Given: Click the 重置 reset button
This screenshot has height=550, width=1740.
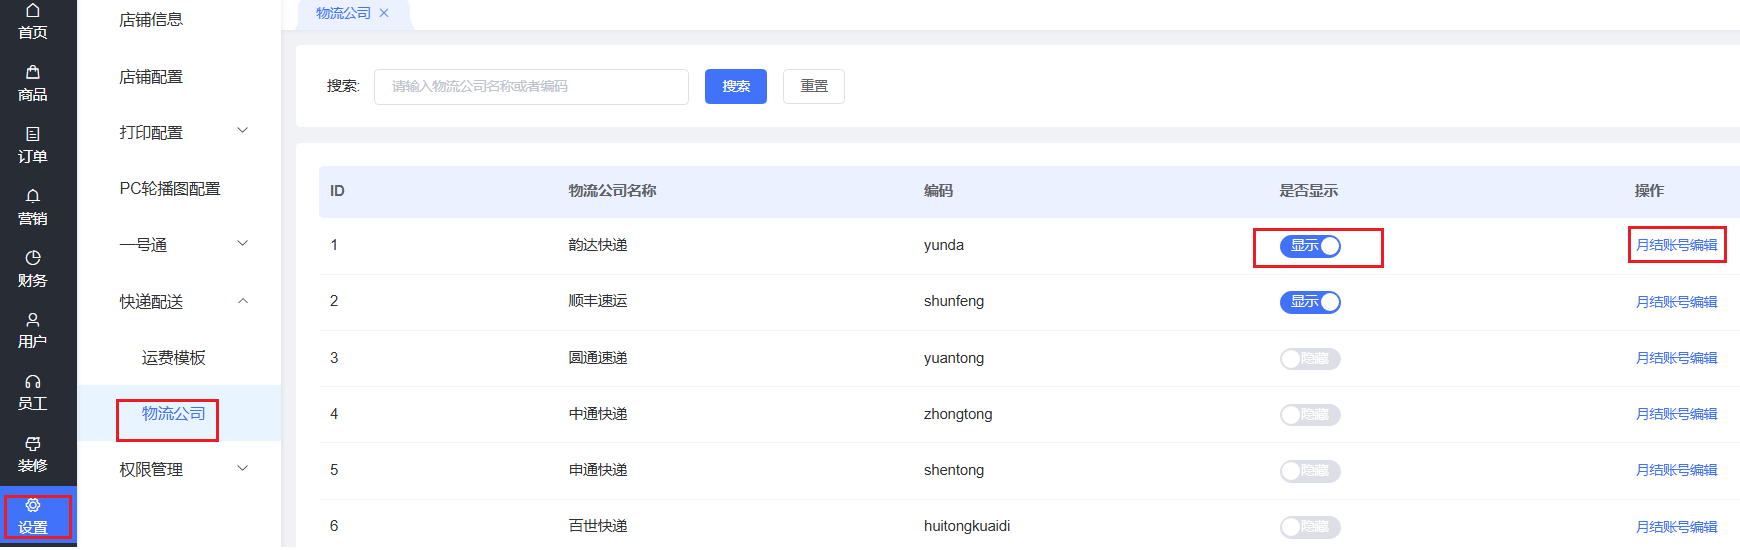Looking at the screenshot, I should pyautogui.click(x=814, y=86).
